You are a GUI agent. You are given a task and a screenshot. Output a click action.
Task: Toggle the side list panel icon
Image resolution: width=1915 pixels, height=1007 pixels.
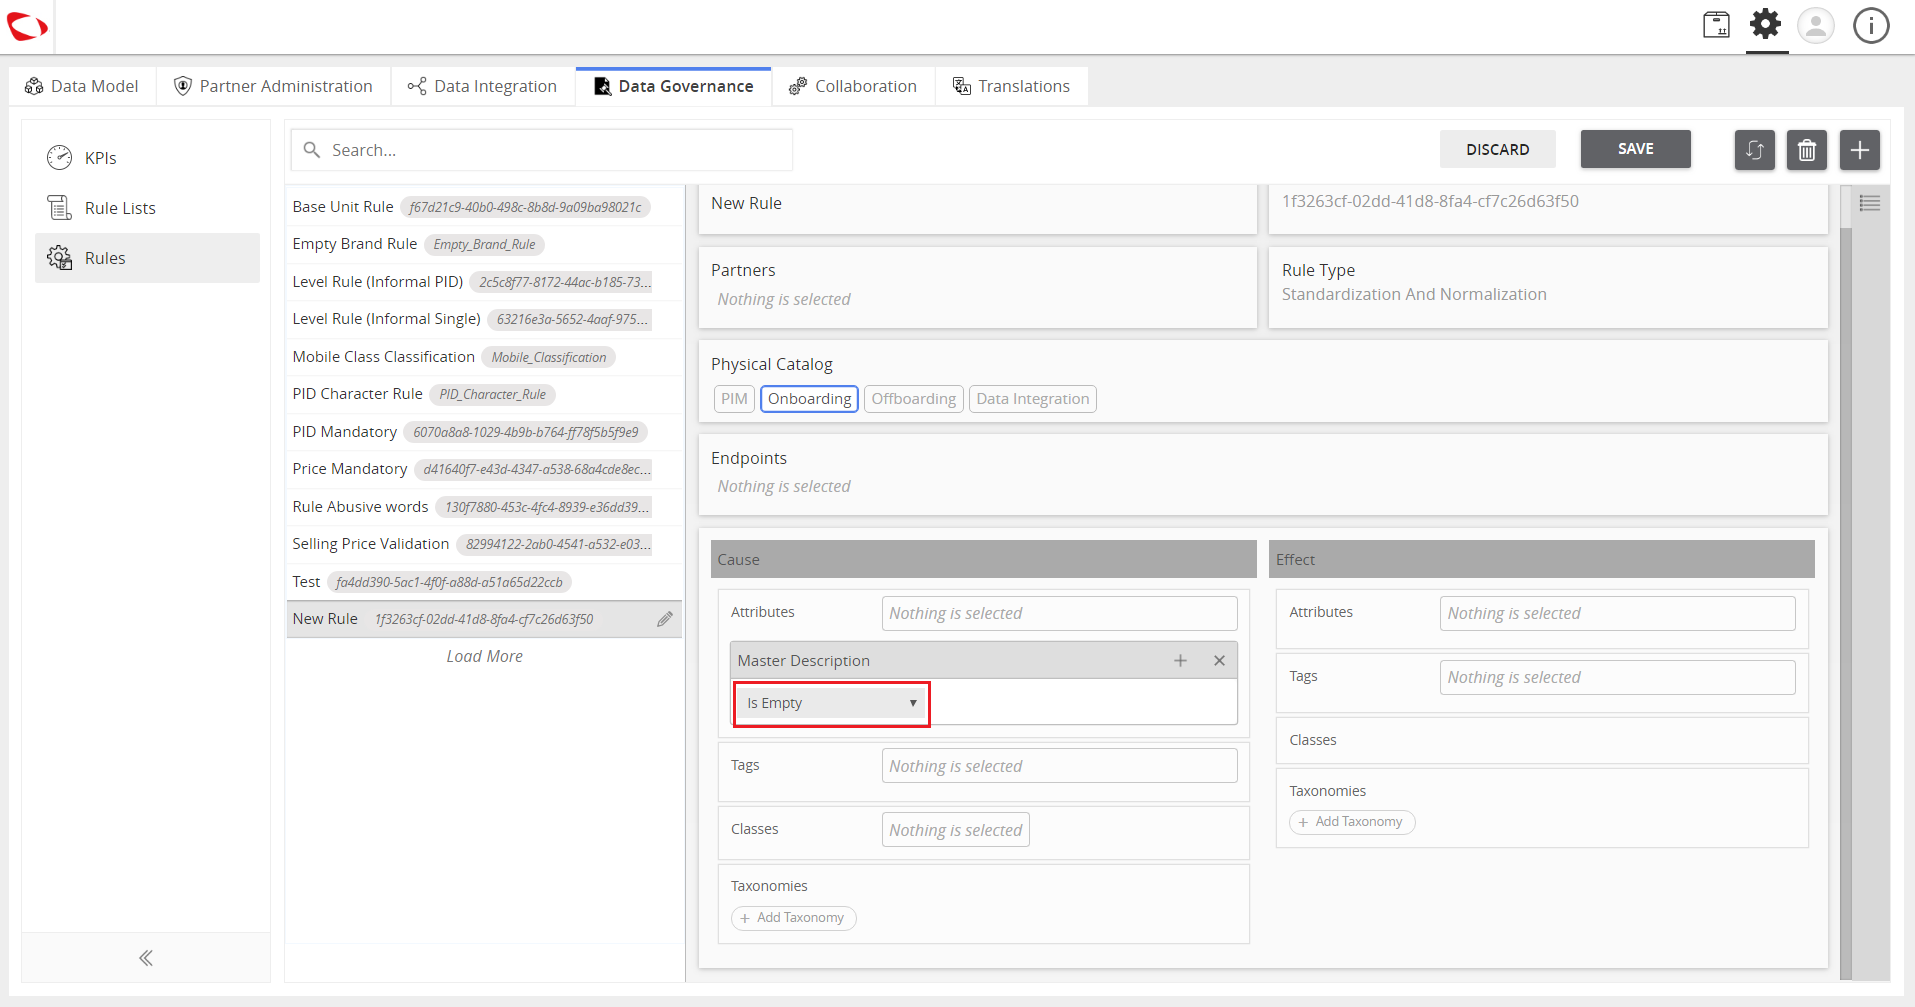1869,204
